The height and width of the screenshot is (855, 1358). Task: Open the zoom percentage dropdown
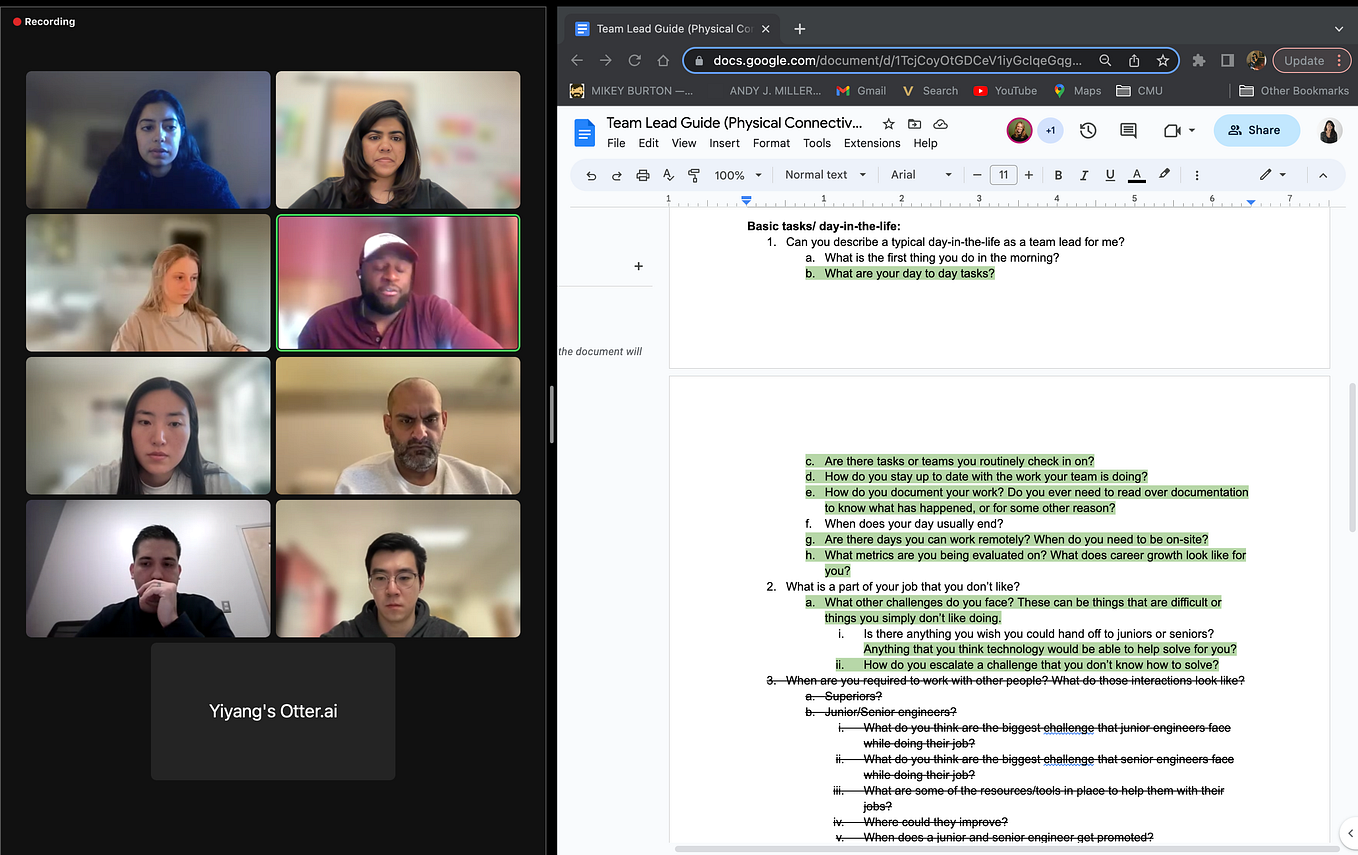click(737, 175)
